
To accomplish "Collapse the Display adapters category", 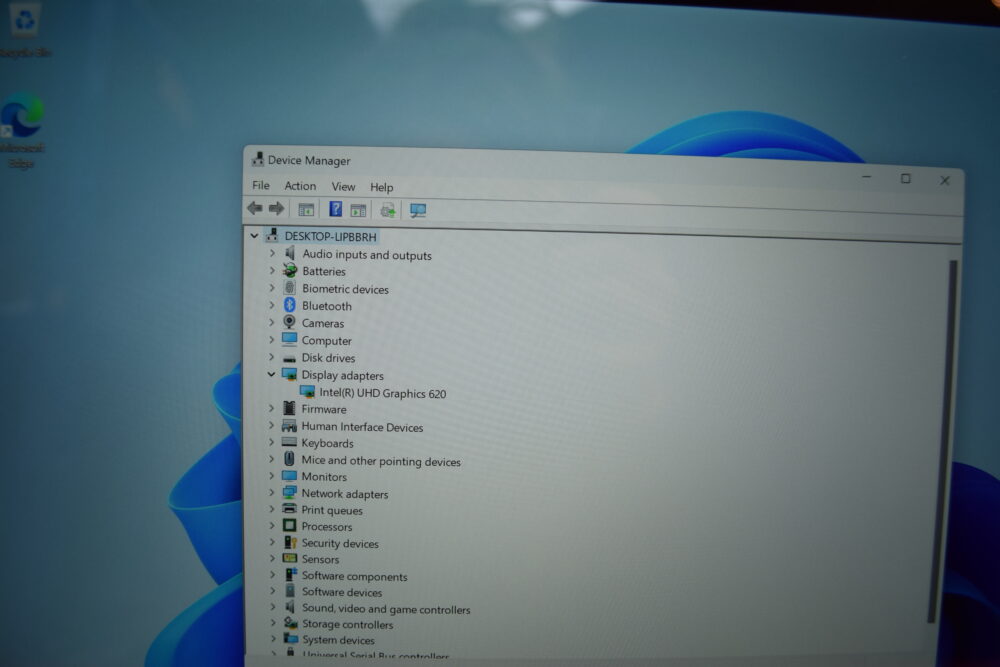I will 272,374.
